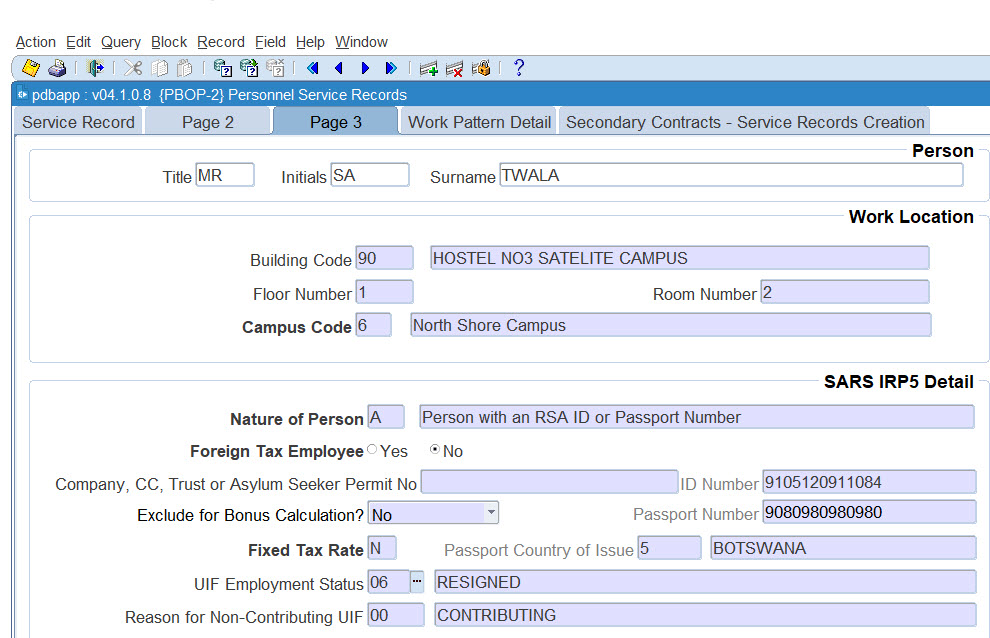Viewport: 990px width, 638px height.
Task: Click the Help question mark icon
Action: (518, 68)
